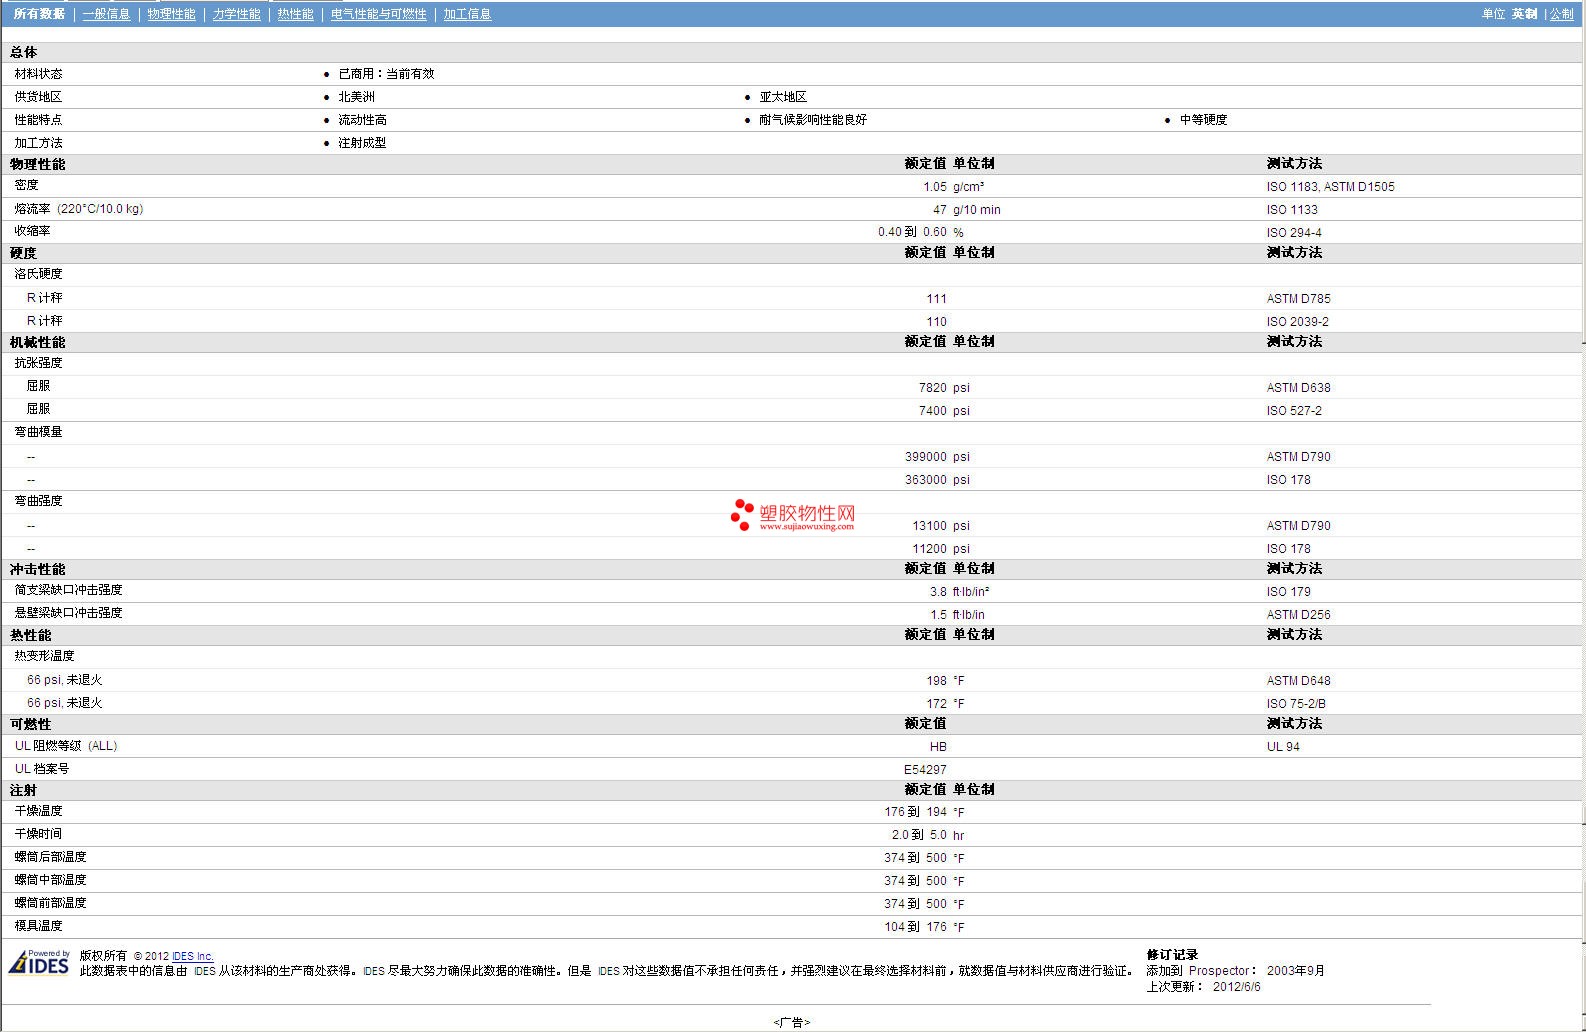Screen dimensions: 1586x1032
Task: Select density value 1.05
Action: click(x=935, y=187)
